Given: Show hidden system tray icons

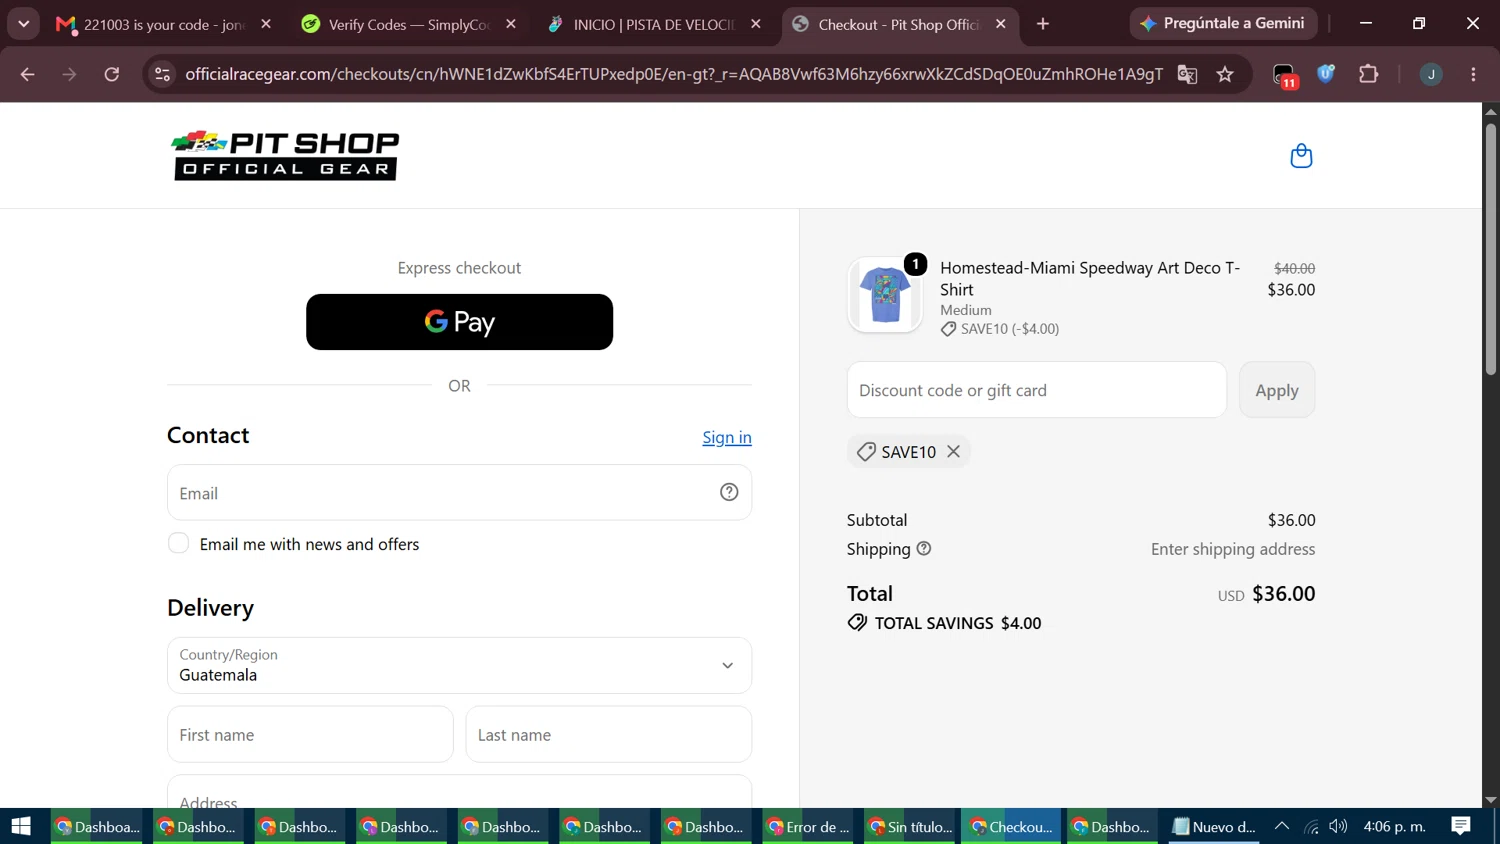Looking at the screenshot, I should tap(1281, 826).
